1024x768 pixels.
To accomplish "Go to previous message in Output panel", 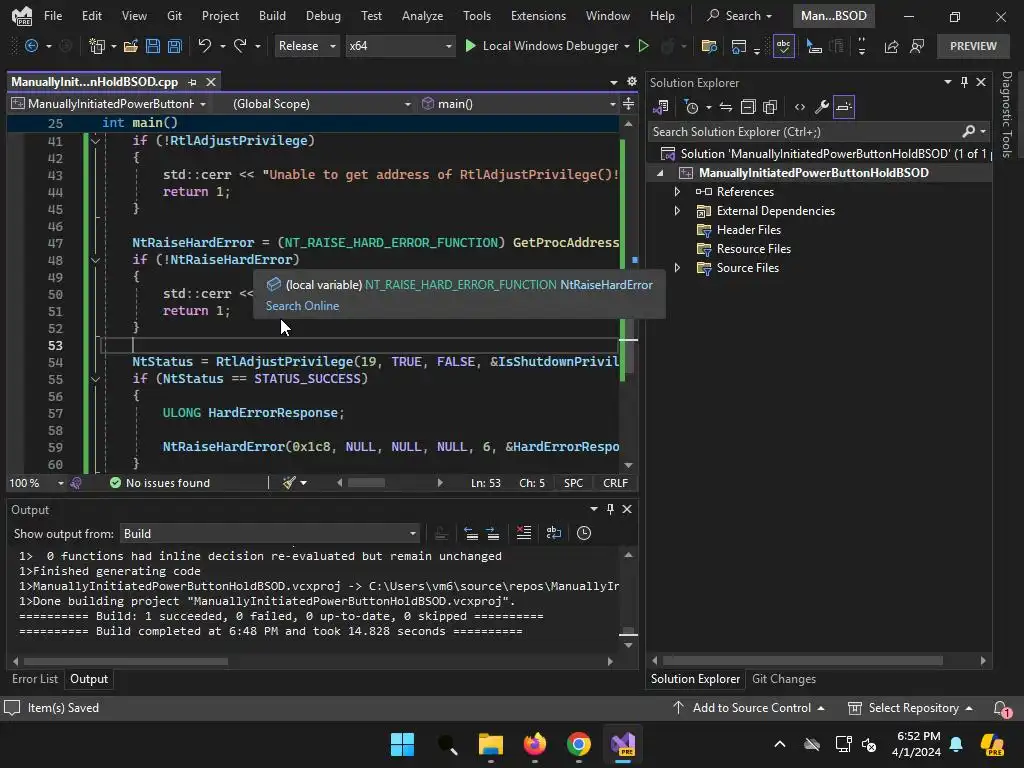I will [471, 534].
